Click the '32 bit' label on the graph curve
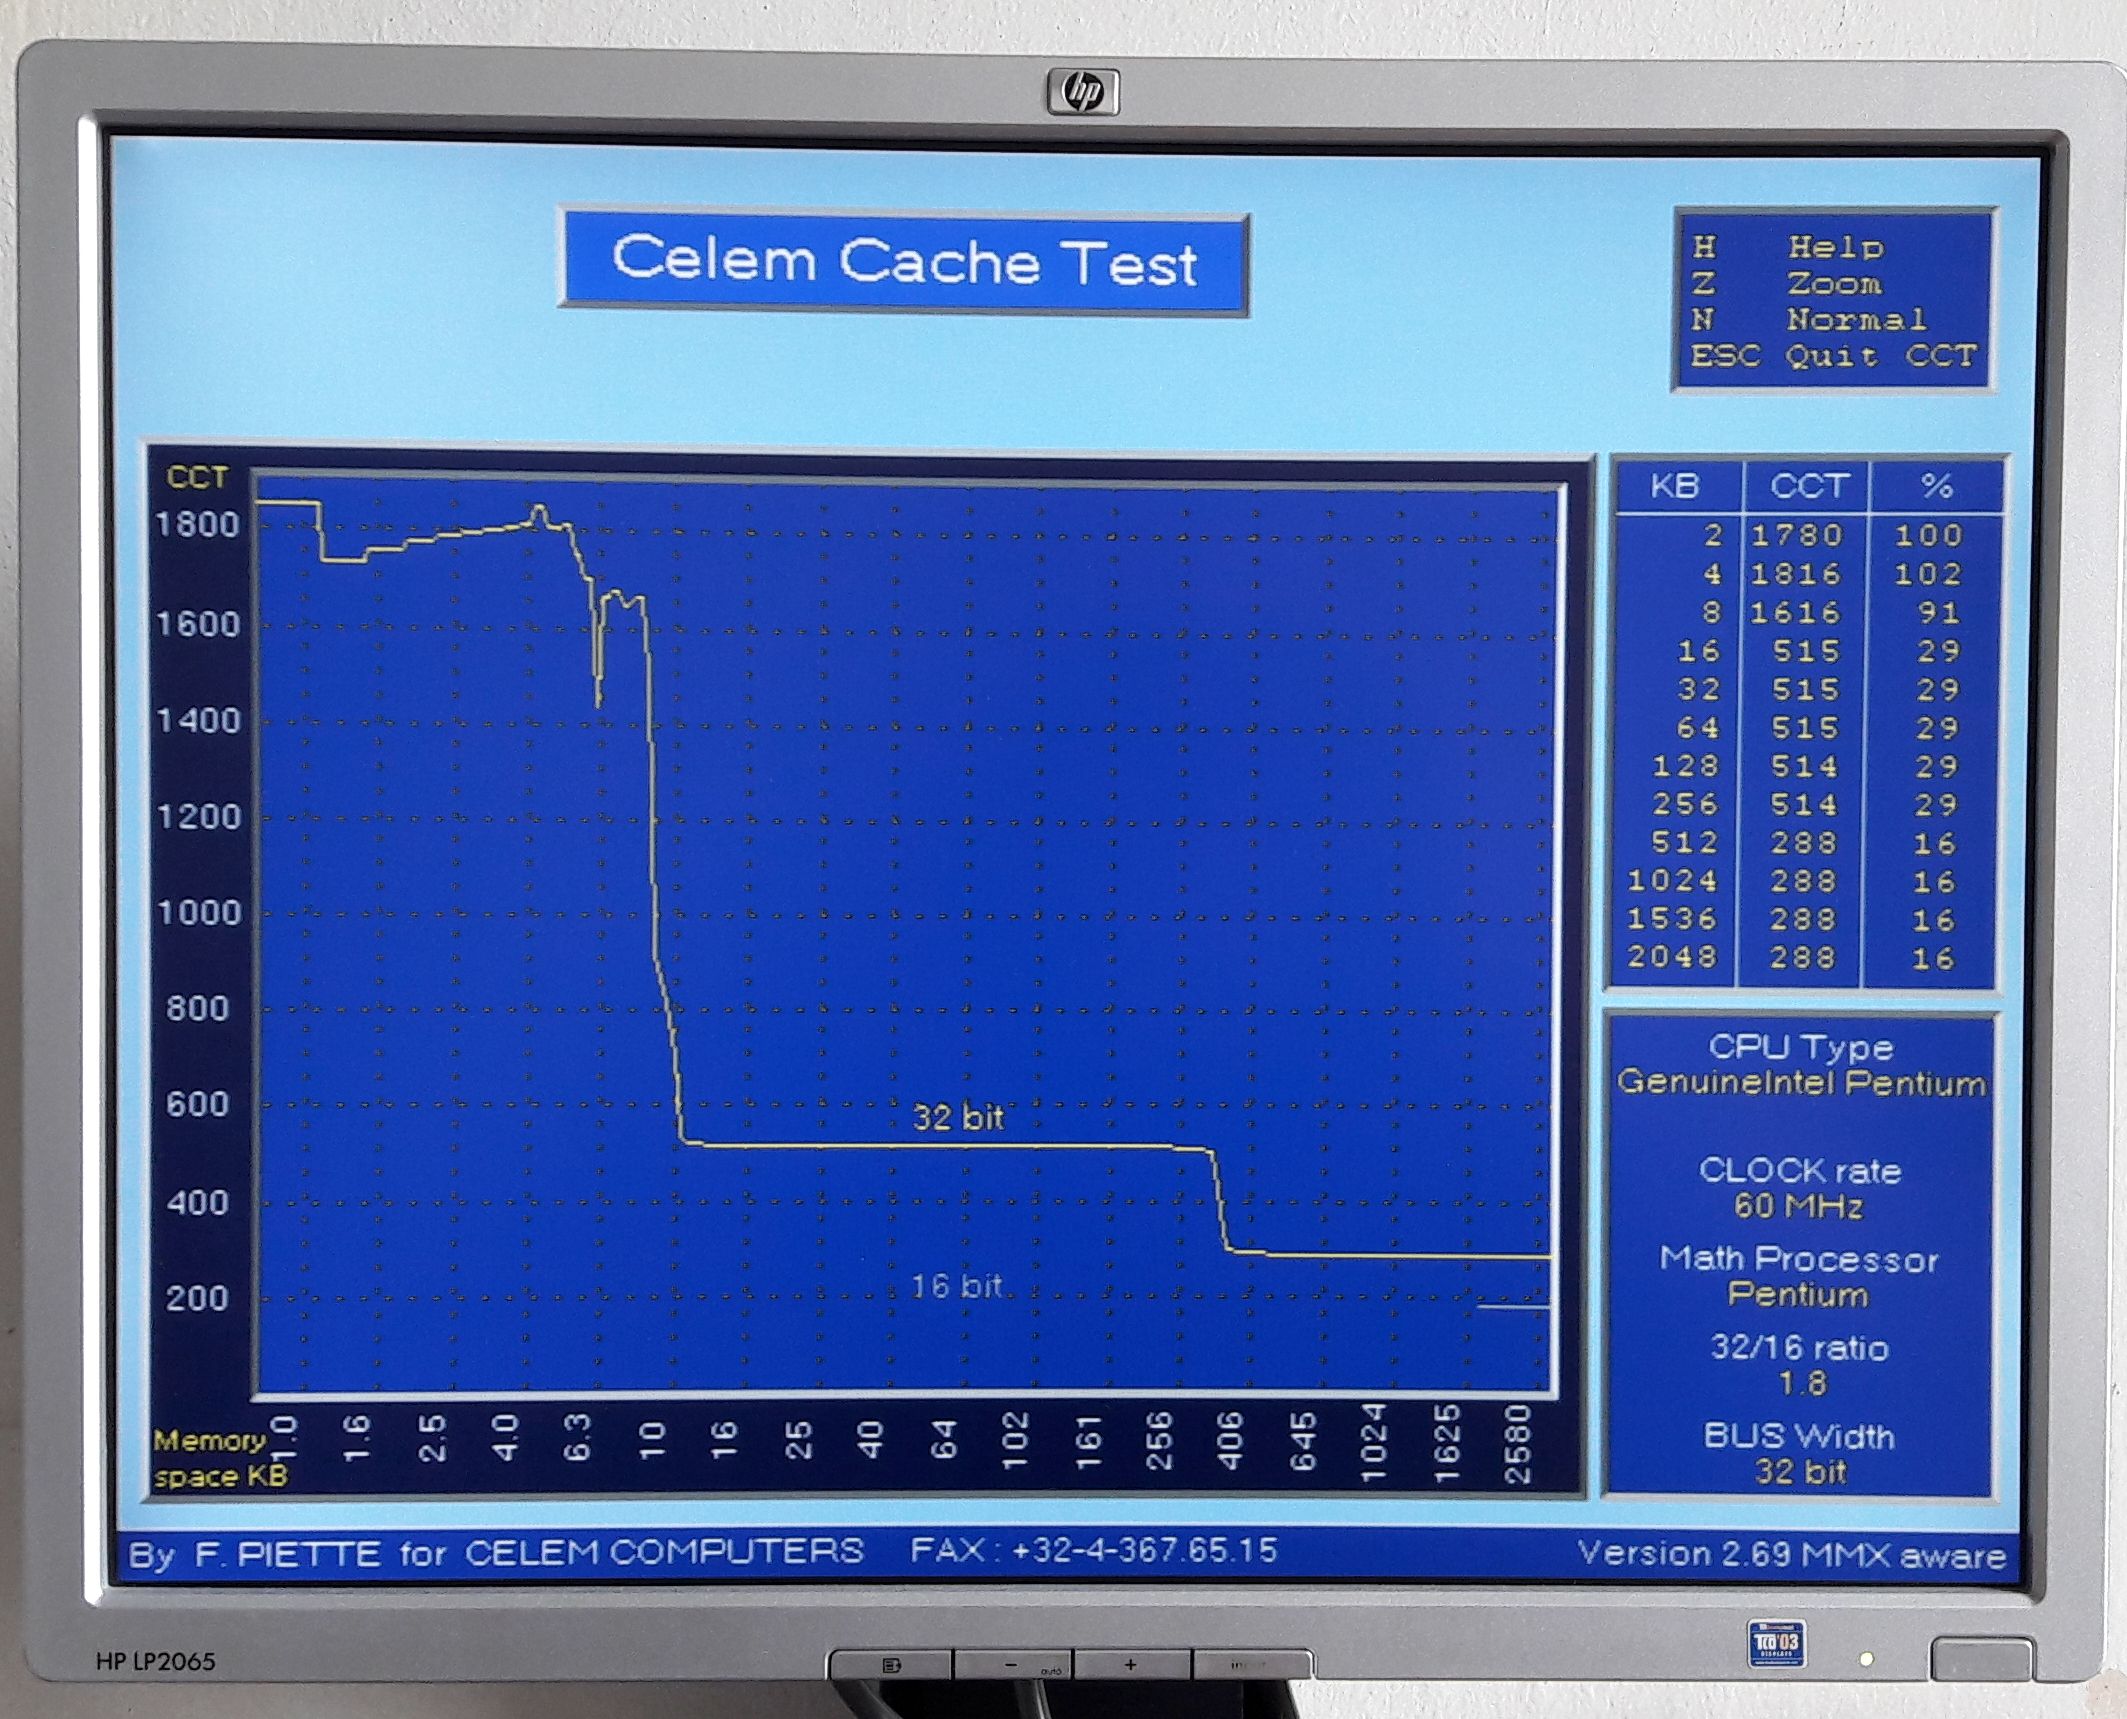The height and width of the screenshot is (1719, 2127). [958, 1117]
